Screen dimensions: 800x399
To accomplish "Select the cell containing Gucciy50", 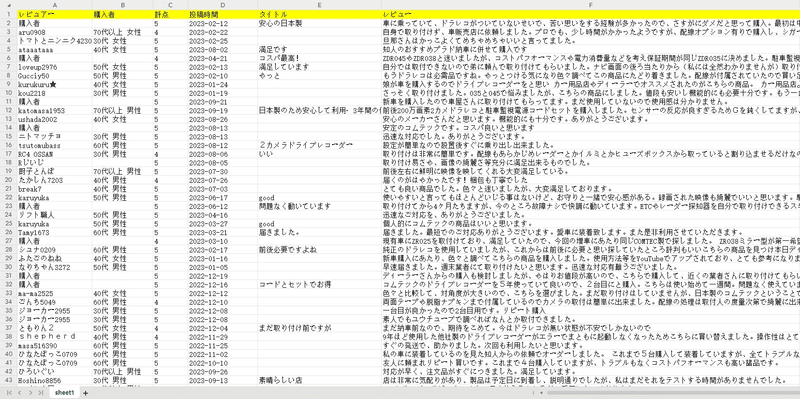I will [x=54, y=76].
